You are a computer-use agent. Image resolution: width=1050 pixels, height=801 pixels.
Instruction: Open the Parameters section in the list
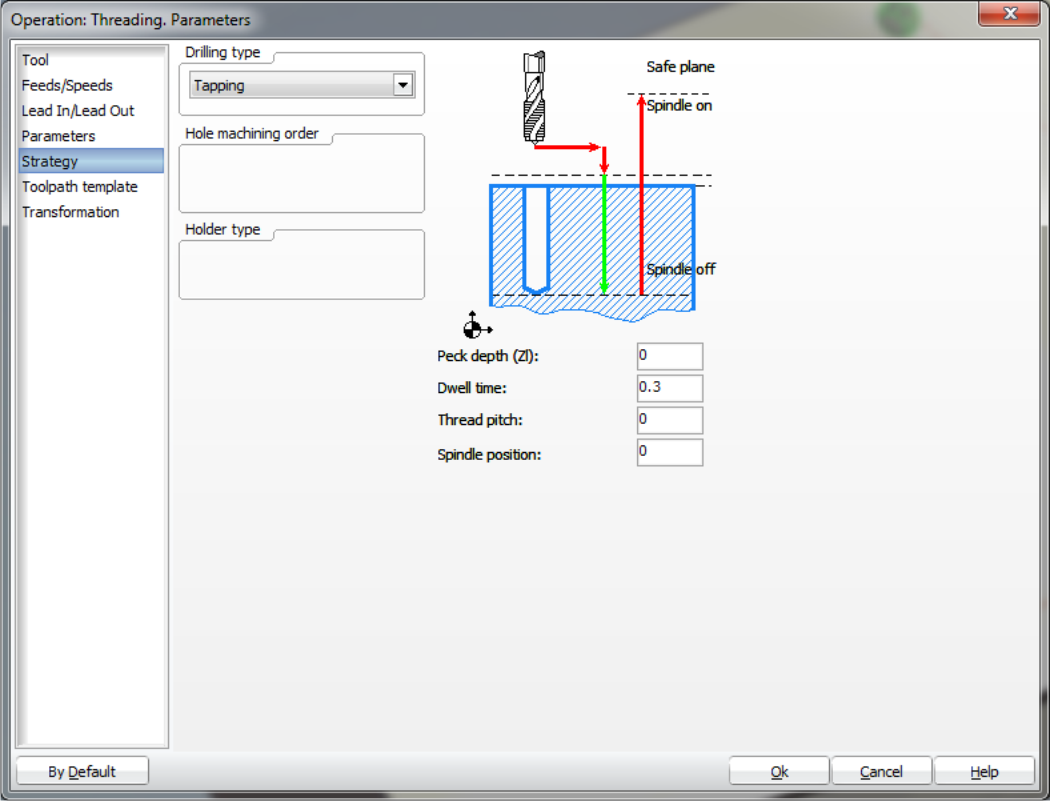[x=58, y=136]
